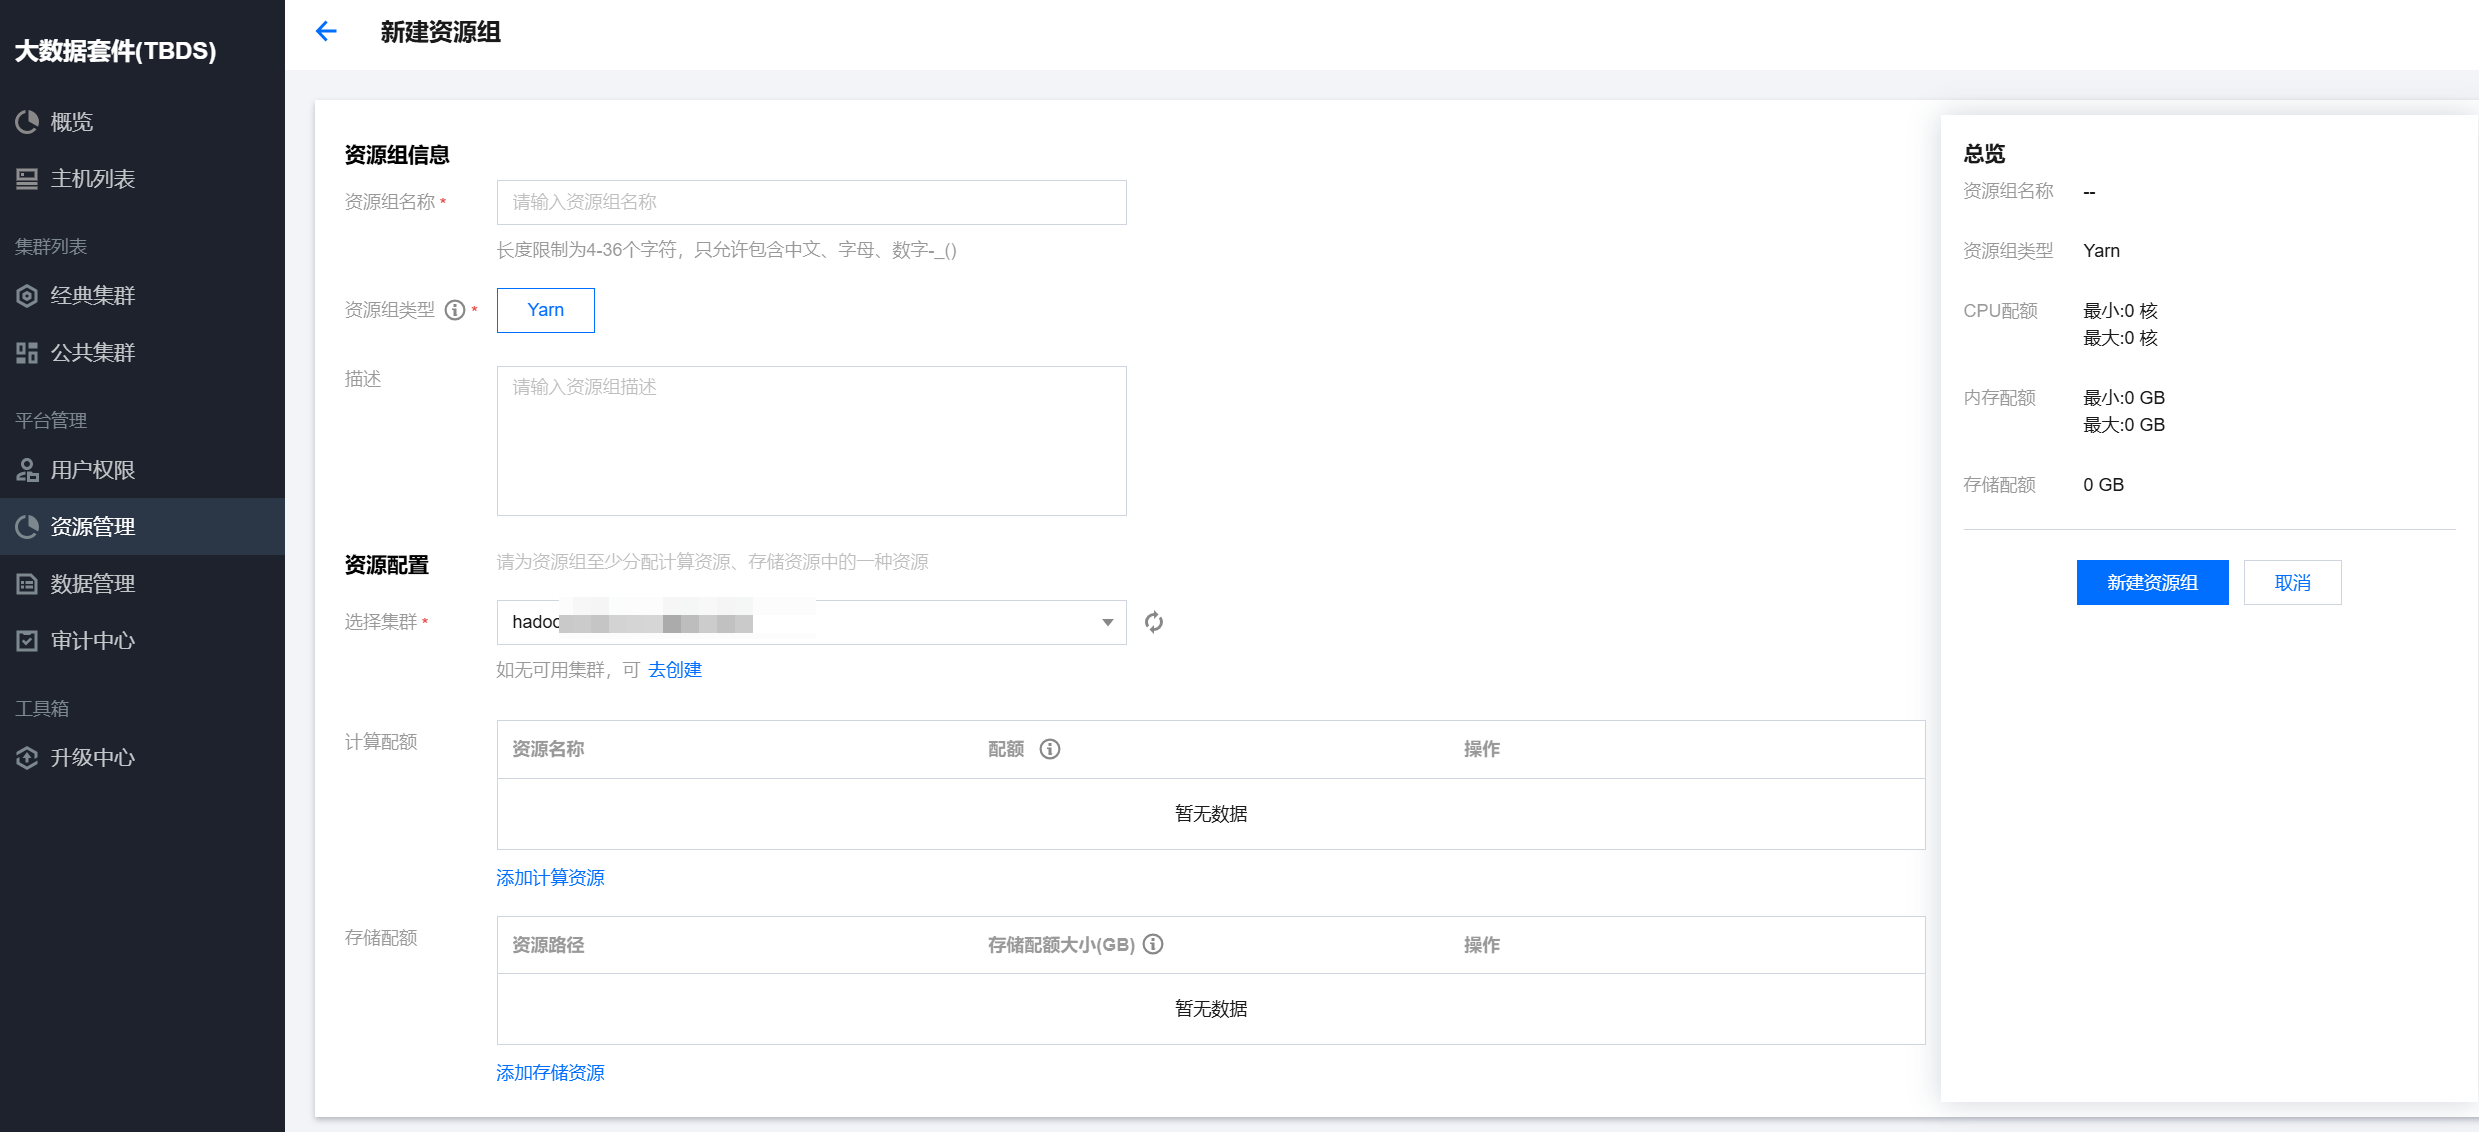Click the 取消 button
The height and width of the screenshot is (1132, 2479).
[2292, 582]
